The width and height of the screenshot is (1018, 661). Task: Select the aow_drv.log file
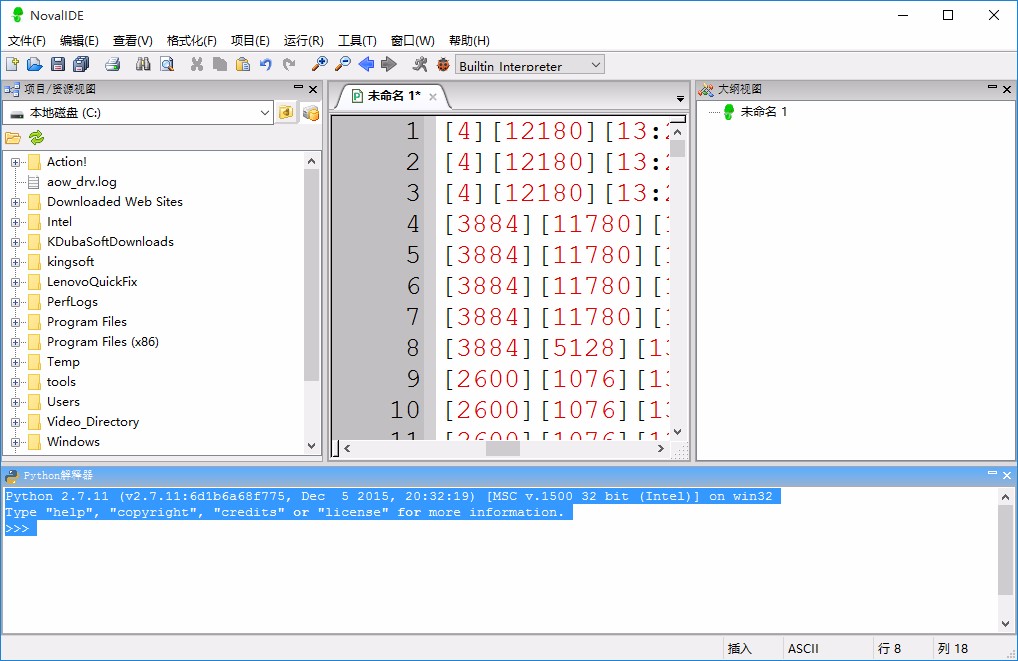click(82, 182)
